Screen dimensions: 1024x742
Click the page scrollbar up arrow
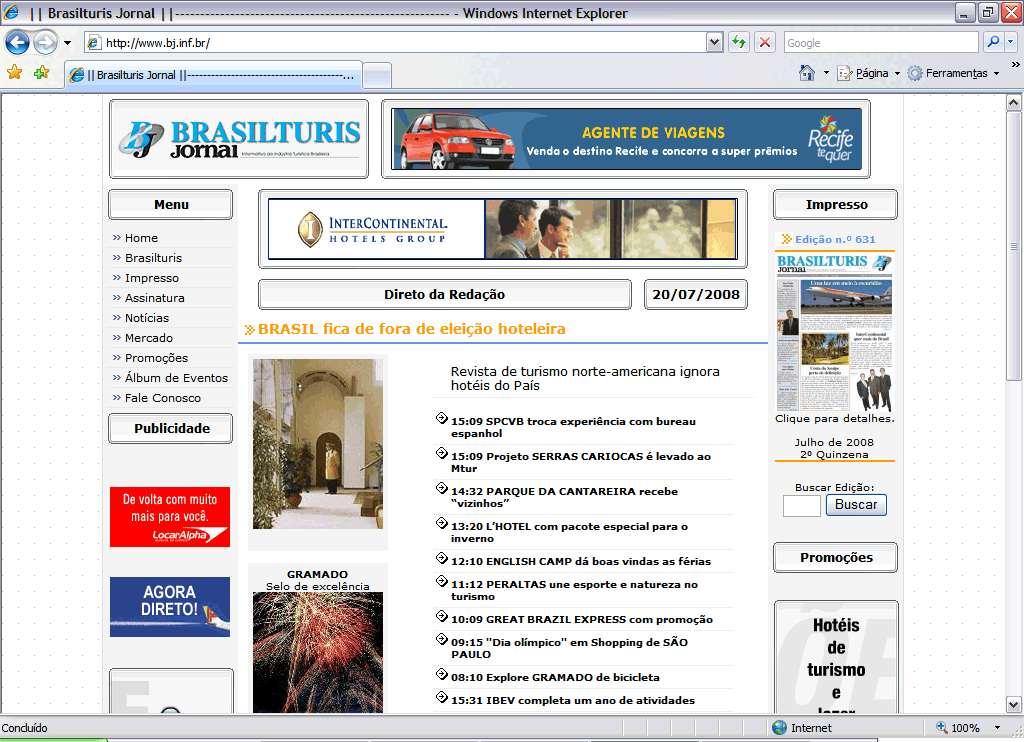coord(1014,103)
